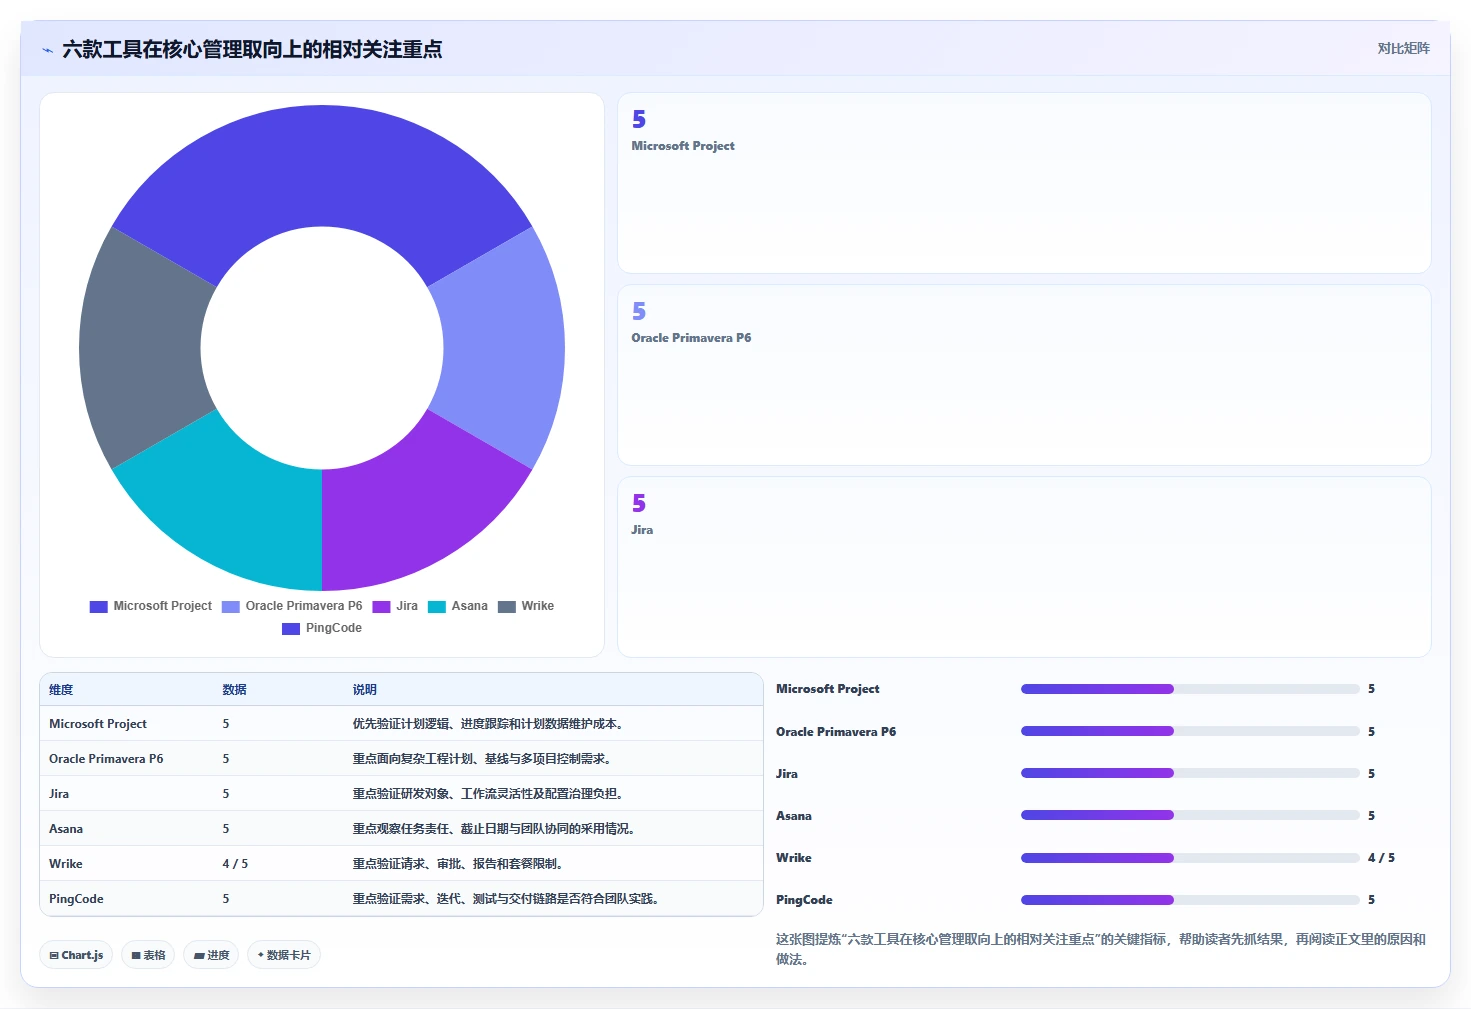This screenshot has height=1009, width=1471.
Task: Toggle the PingCode legend label under the chart
Action: 334,628
